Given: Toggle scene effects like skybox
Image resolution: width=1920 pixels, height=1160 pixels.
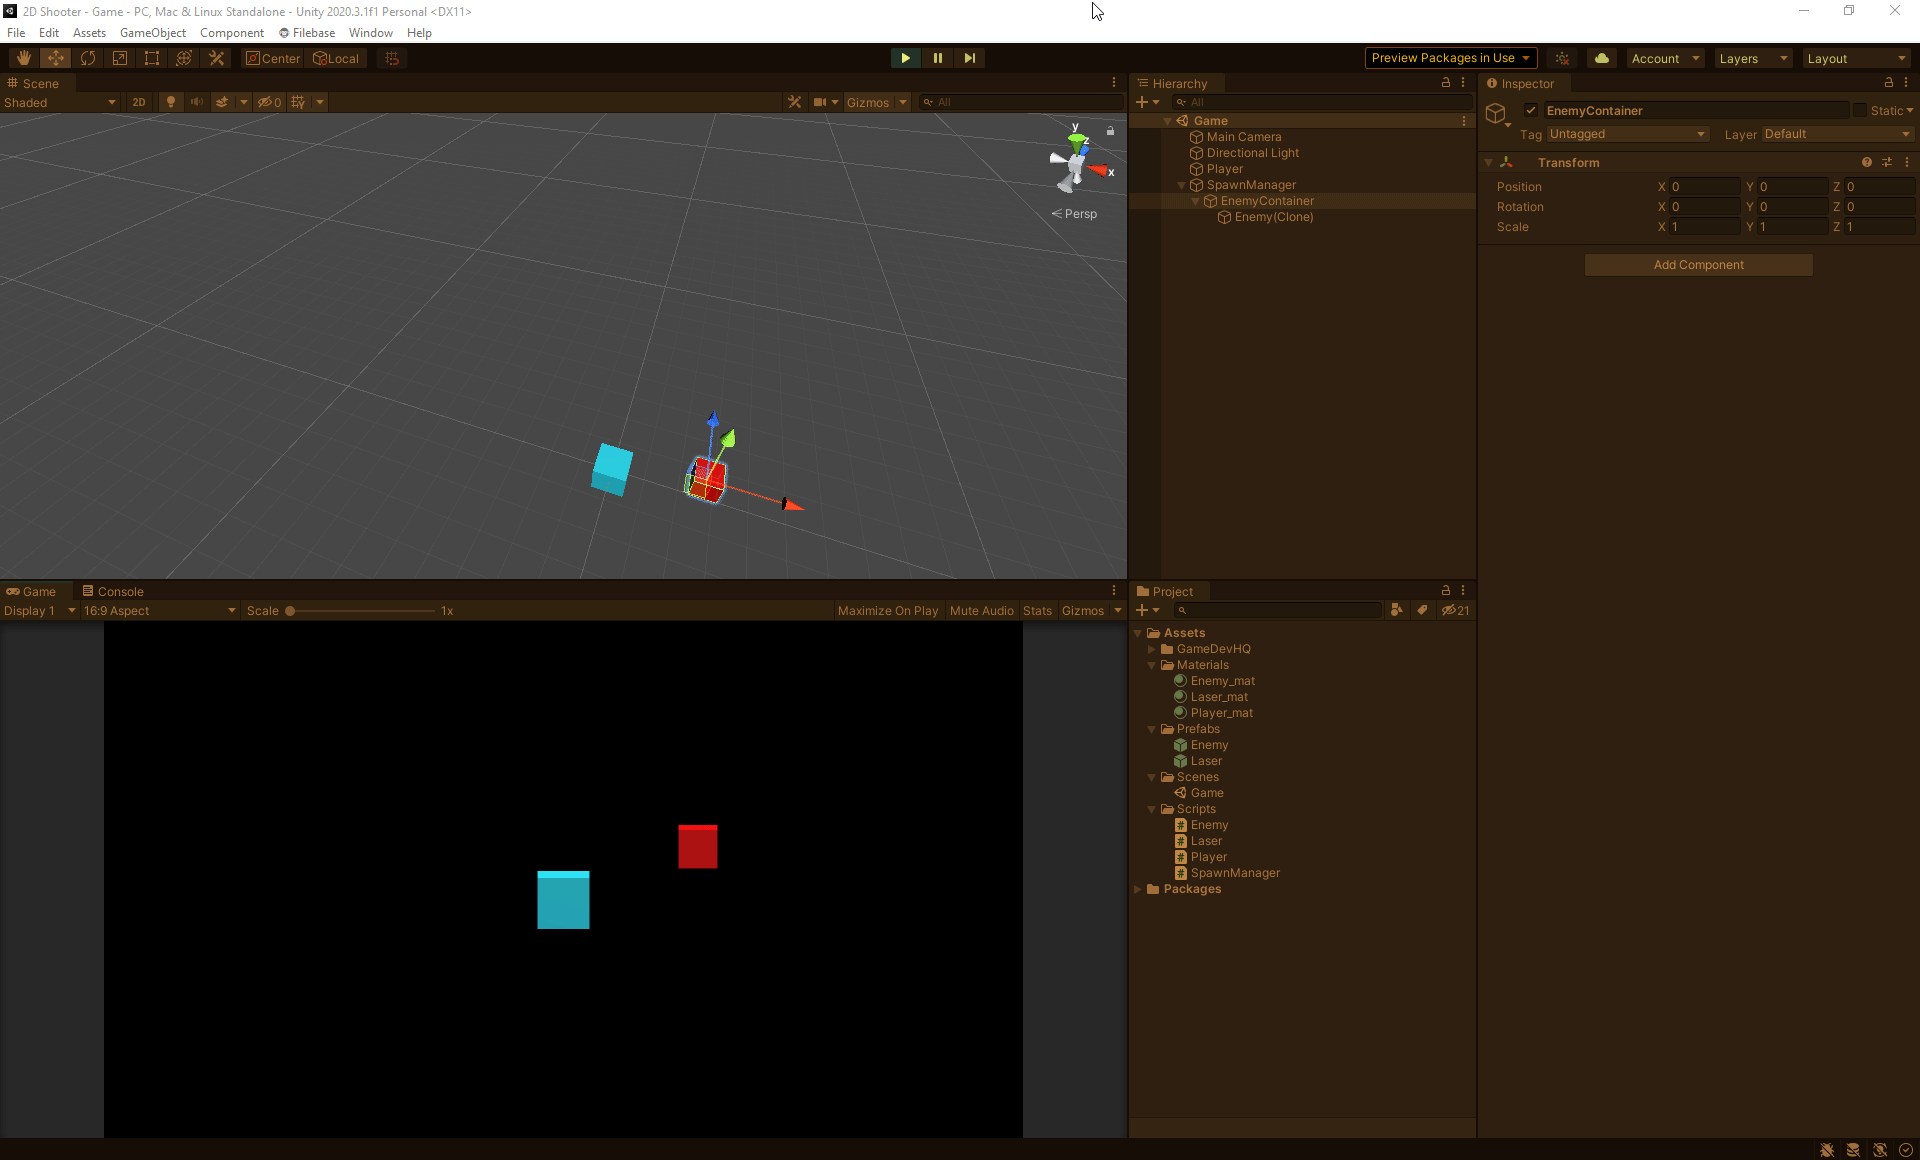Looking at the screenshot, I should (222, 102).
